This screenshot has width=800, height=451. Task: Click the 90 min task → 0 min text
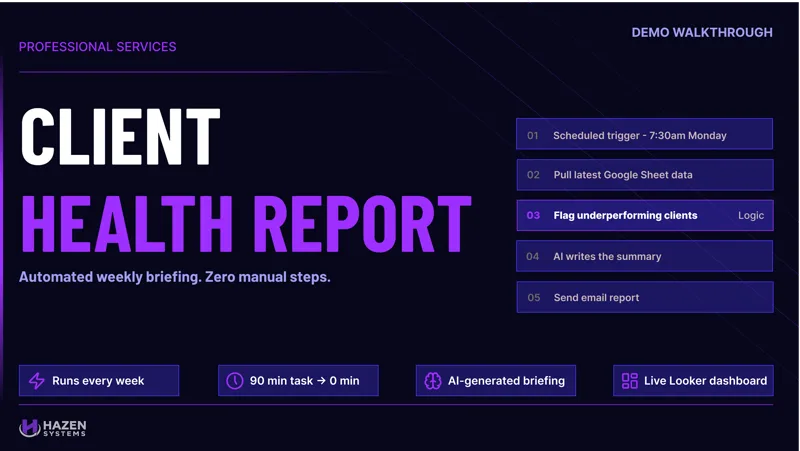305,381
